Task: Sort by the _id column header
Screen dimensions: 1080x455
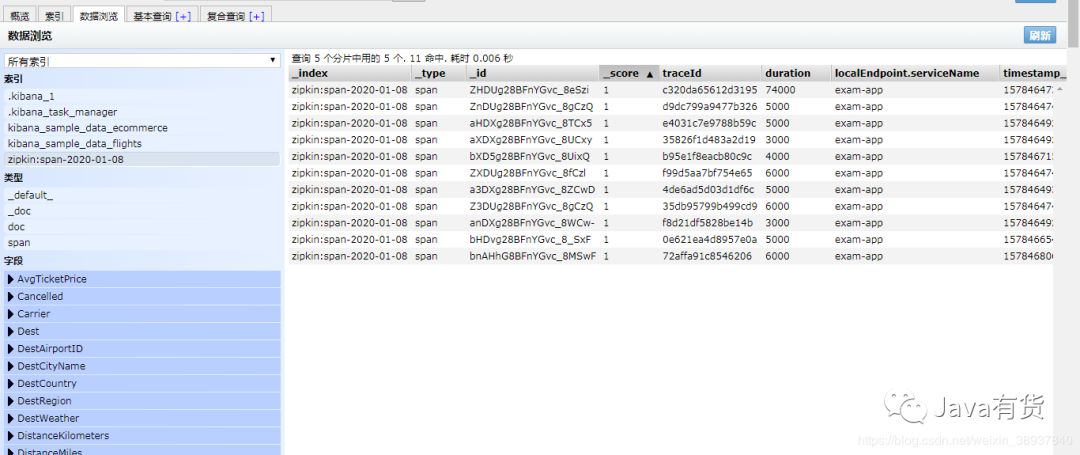Action: [x=533, y=73]
